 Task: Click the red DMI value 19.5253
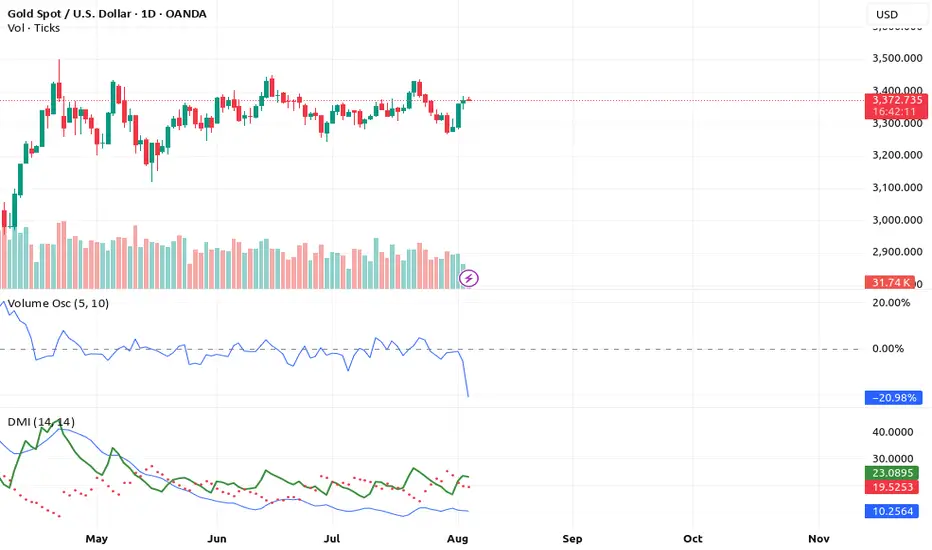(x=892, y=487)
